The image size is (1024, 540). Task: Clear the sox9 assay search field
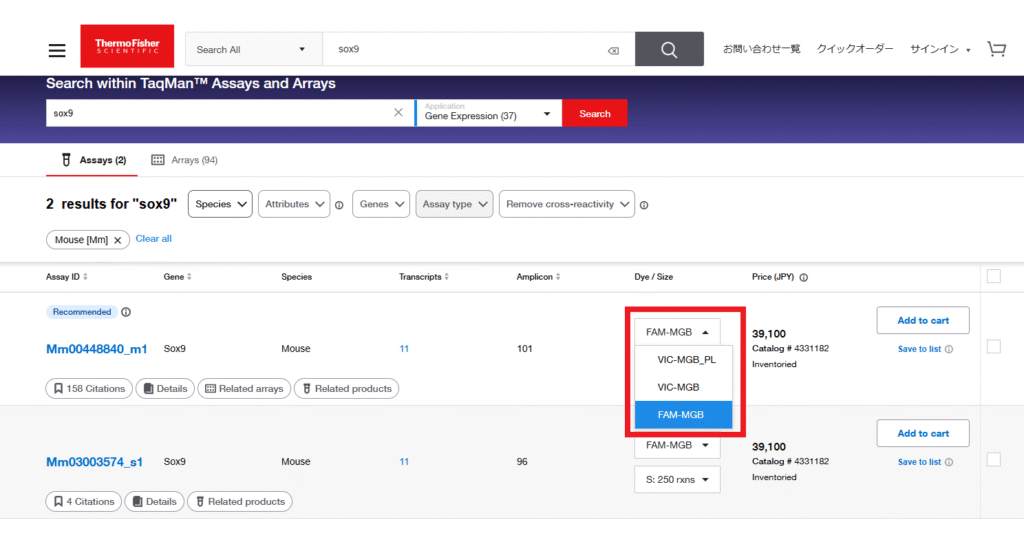tap(398, 113)
